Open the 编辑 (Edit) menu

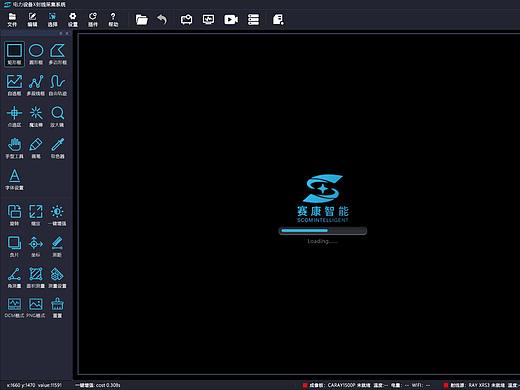pyautogui.click(x=32, y=20)
